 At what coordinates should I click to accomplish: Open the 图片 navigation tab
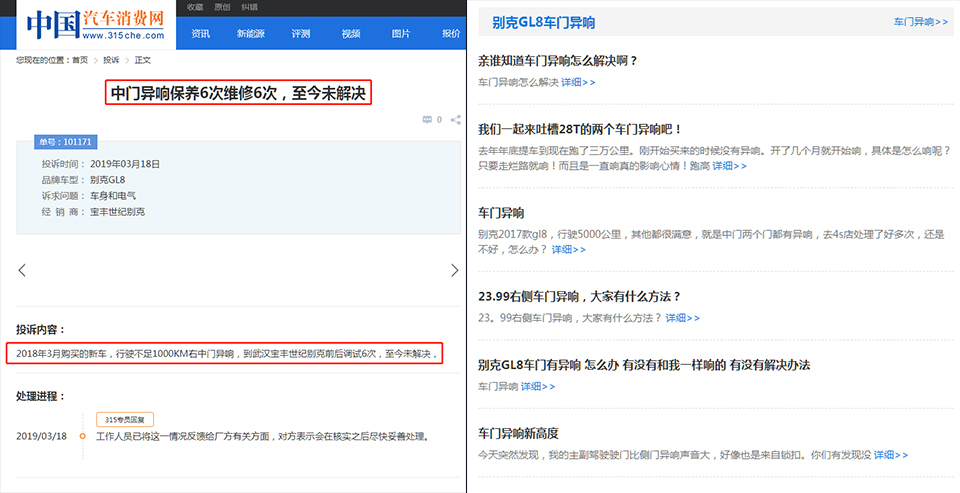pos(401,34)
